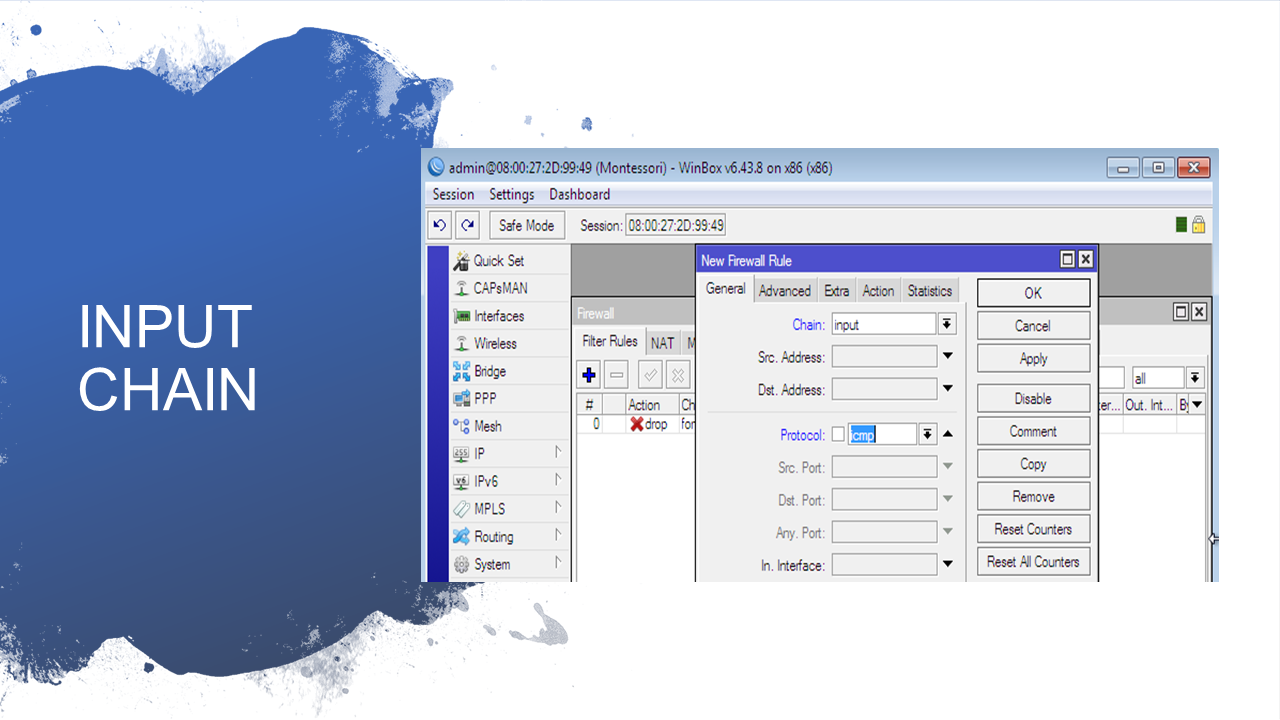1280x720 pixels.
Task: Toggle the Safe Mode button
Action: tap(526, 225)
